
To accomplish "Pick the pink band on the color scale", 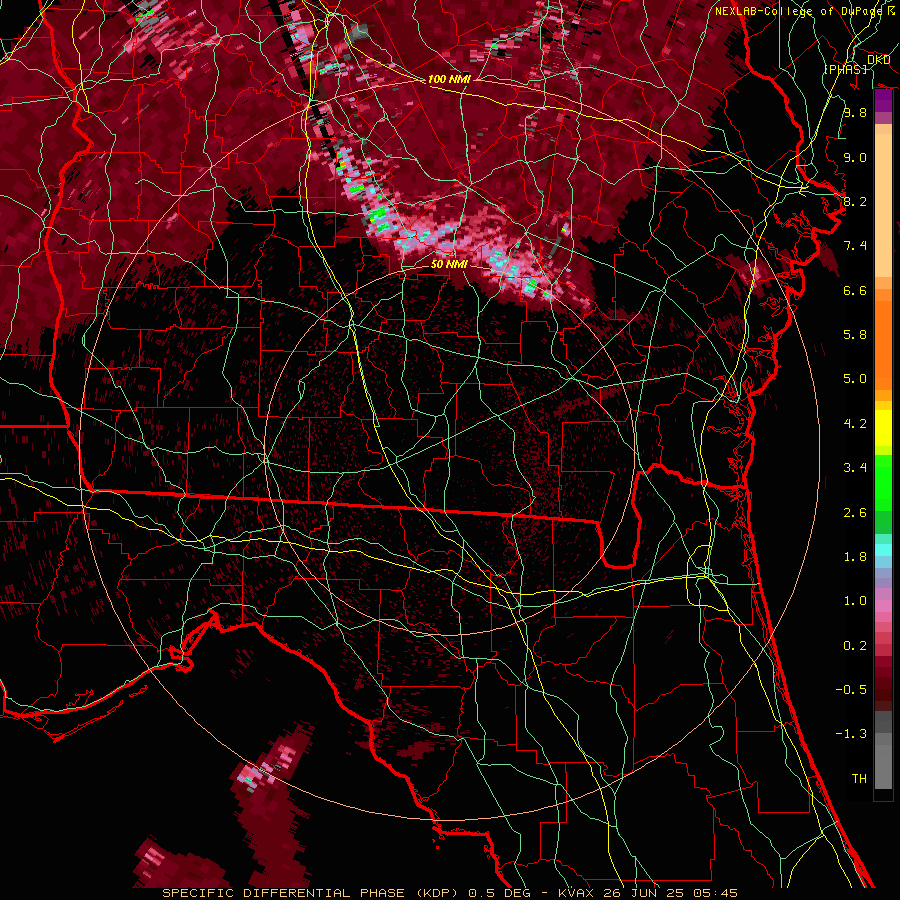I will pos(883,606).
